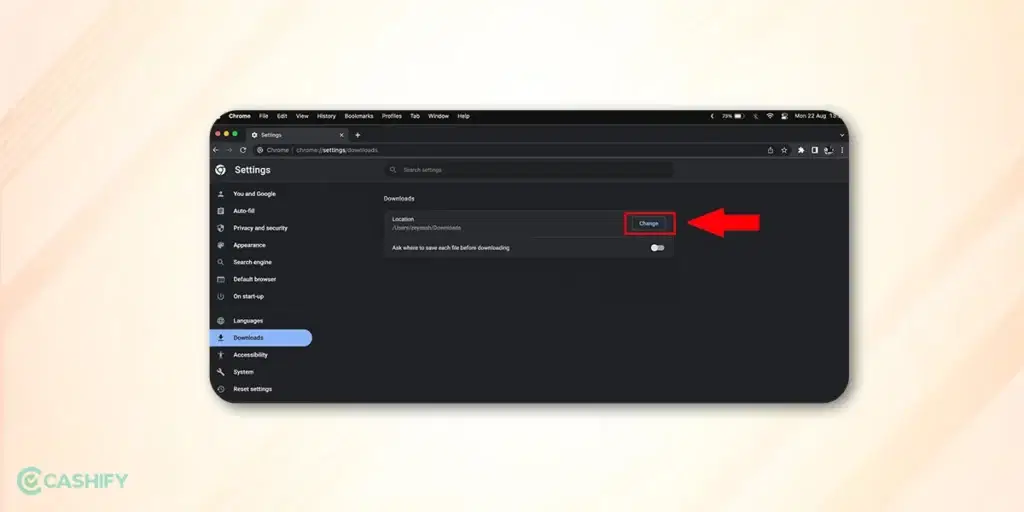Open the Window menu

(x=438, y=116)
